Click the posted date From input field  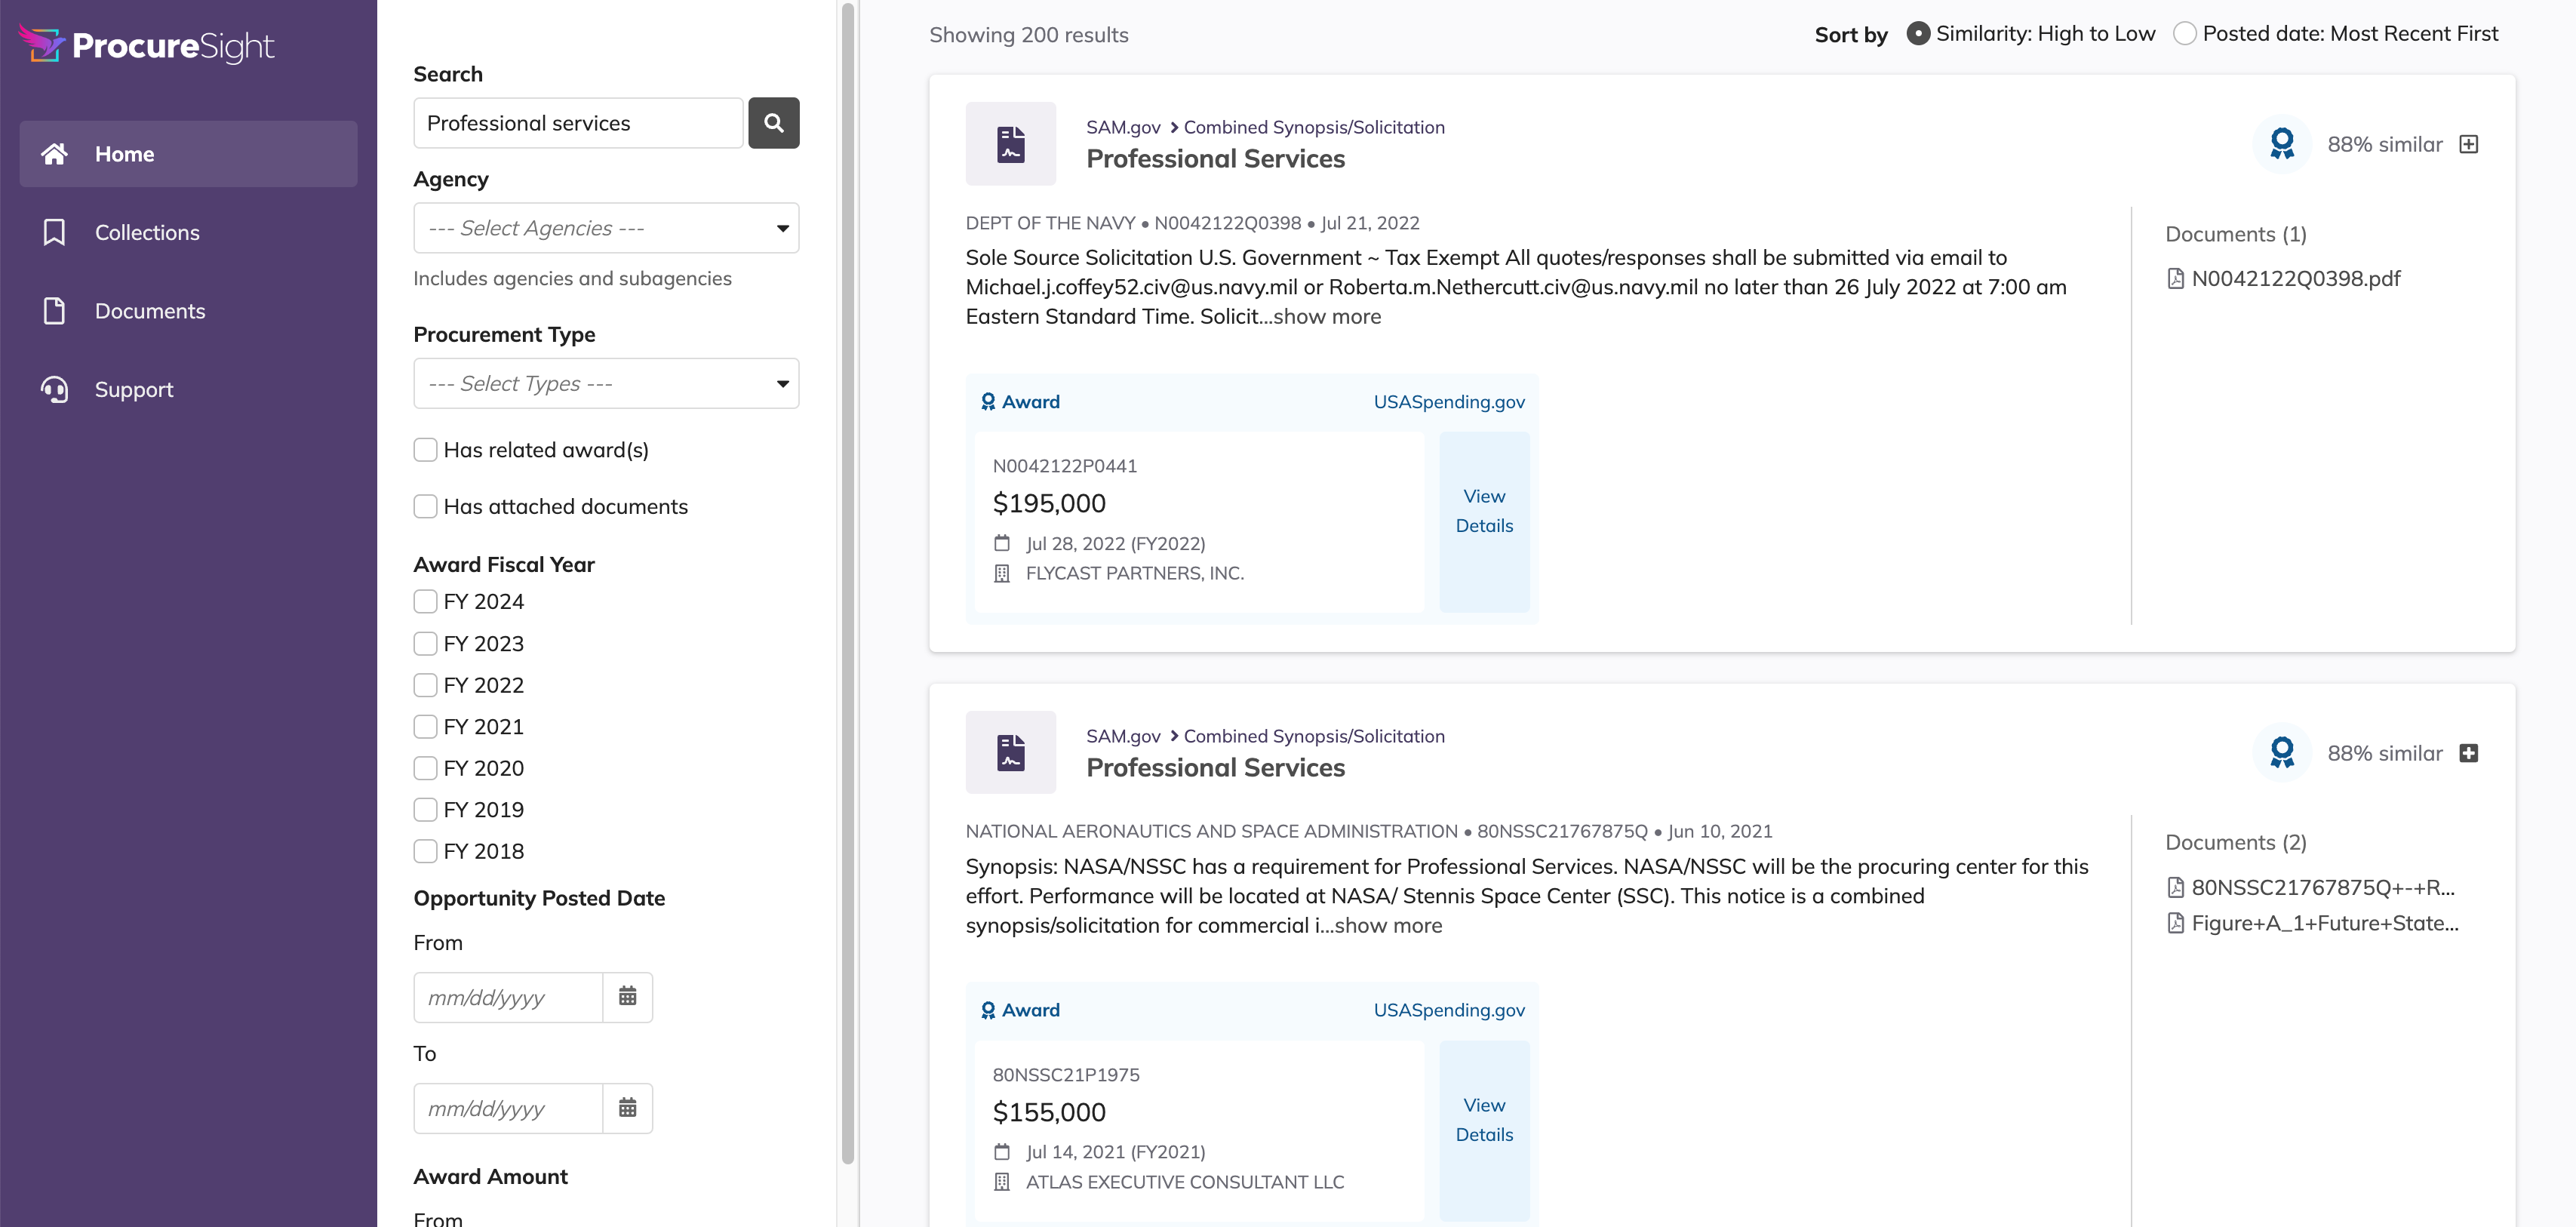[508, 997]
